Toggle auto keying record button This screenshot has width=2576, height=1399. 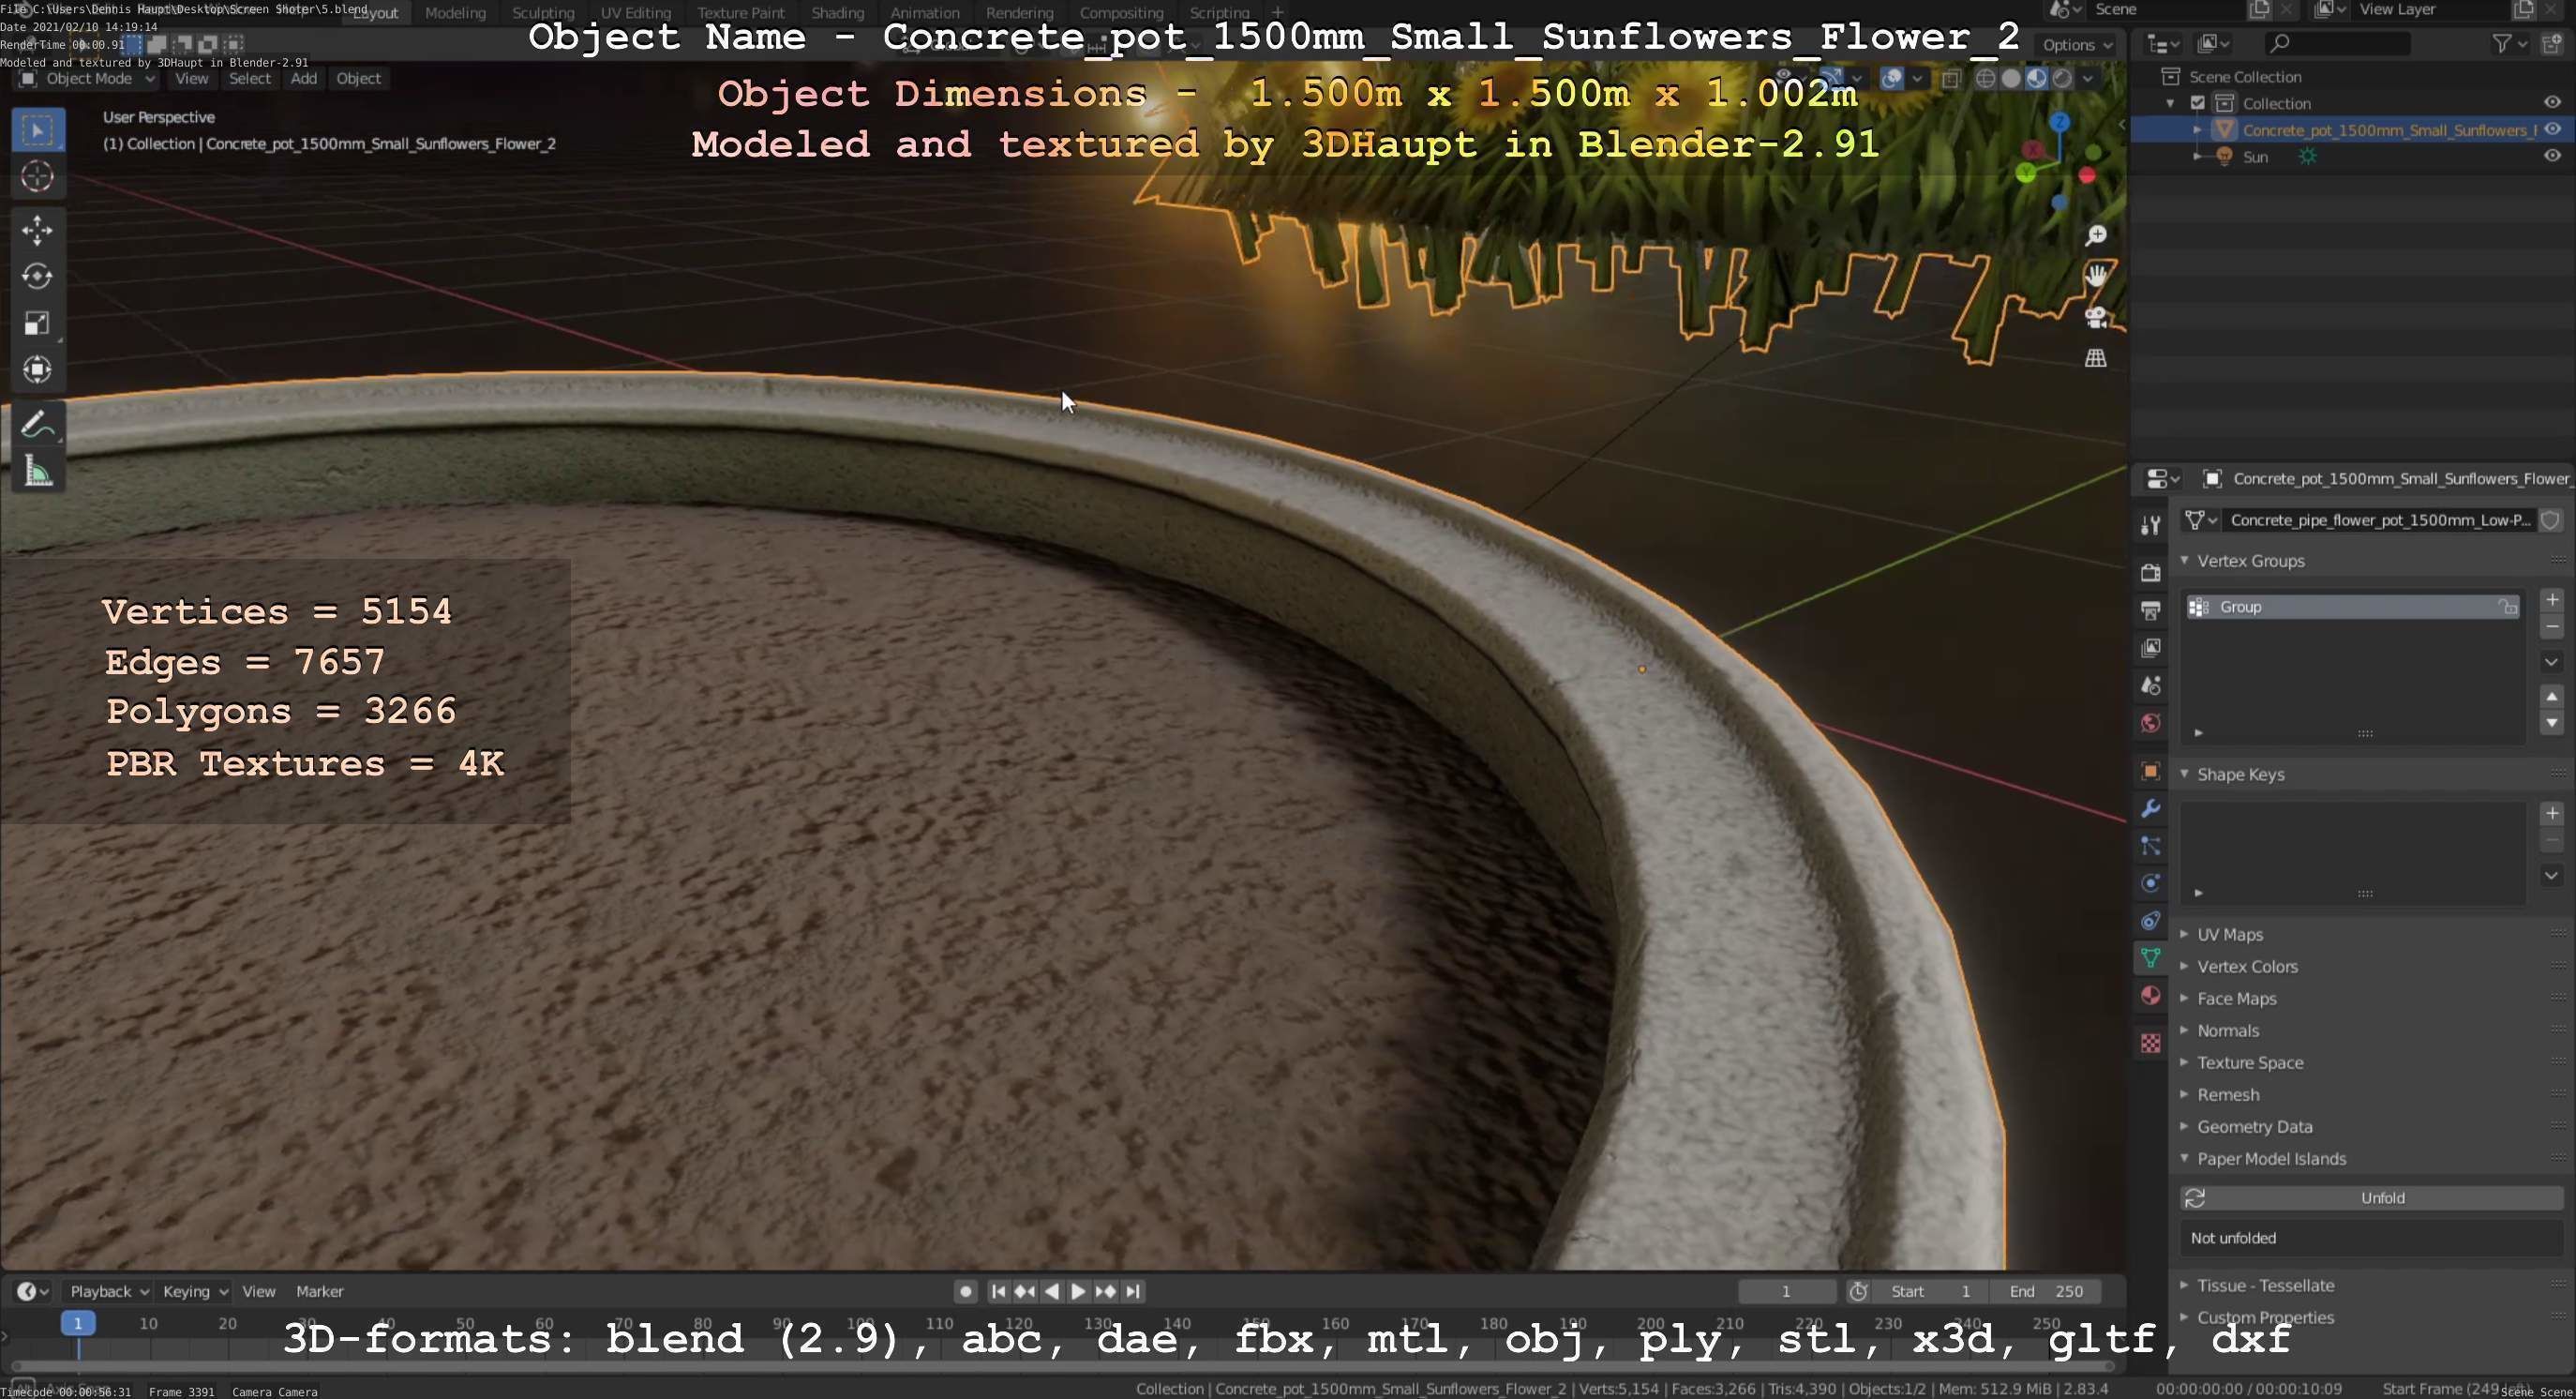click(x=965, y=1291)
